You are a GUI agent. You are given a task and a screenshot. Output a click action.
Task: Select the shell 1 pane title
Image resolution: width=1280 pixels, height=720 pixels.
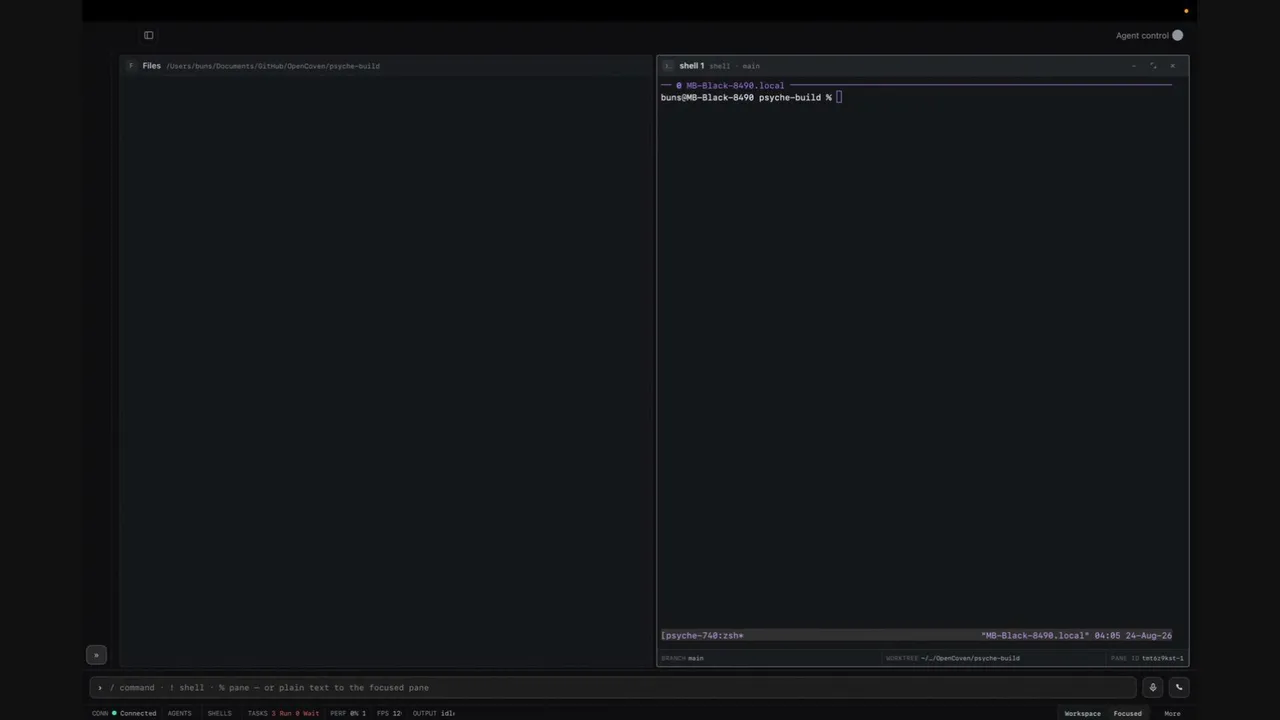tap(691, 66)
